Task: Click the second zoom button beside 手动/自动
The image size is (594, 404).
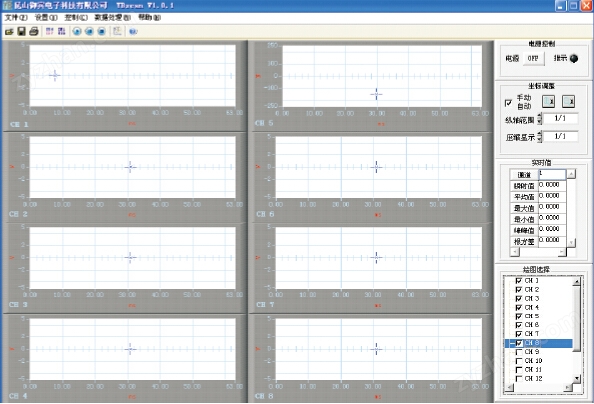Action: (x=568, y=102)
